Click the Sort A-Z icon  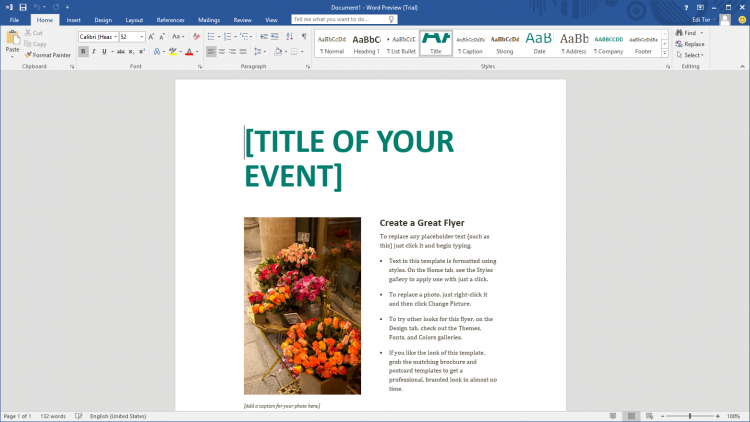click(289, 37)
